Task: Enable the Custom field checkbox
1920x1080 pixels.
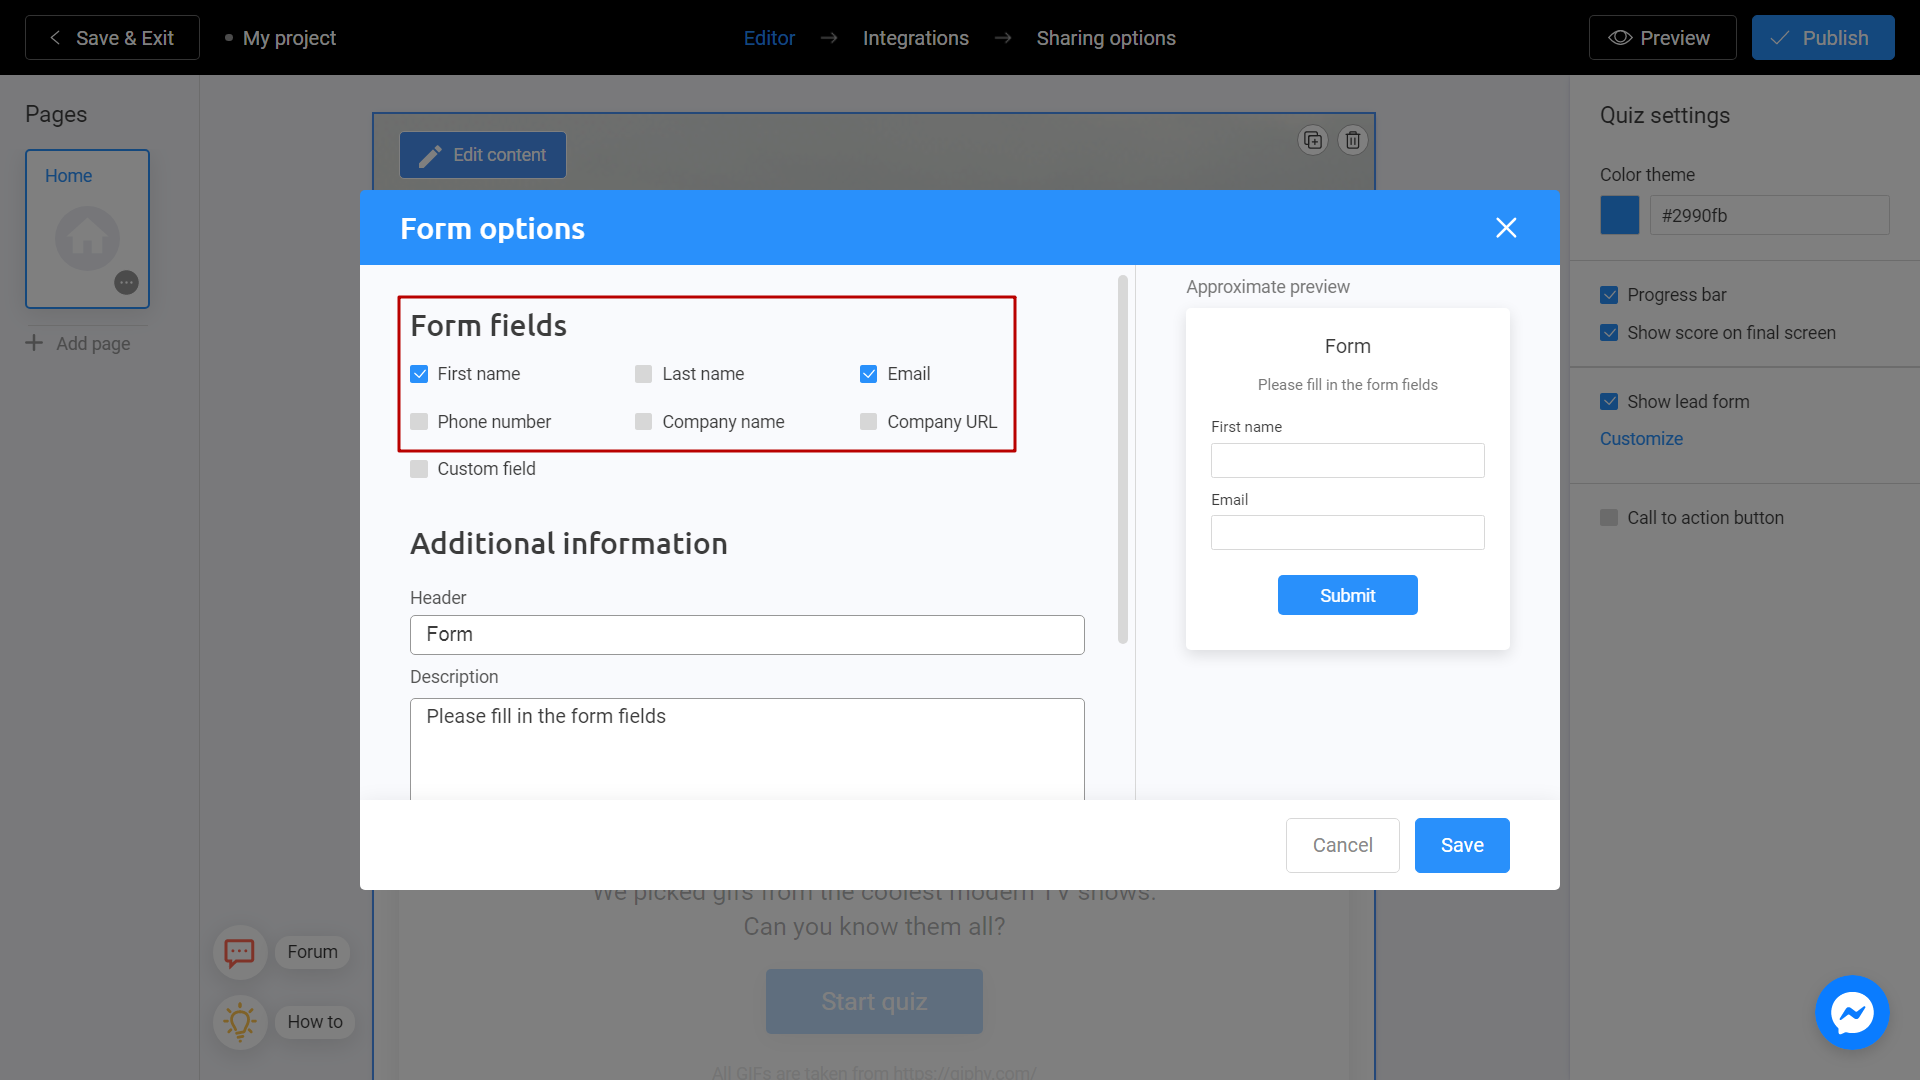Action: coord(418,468)
